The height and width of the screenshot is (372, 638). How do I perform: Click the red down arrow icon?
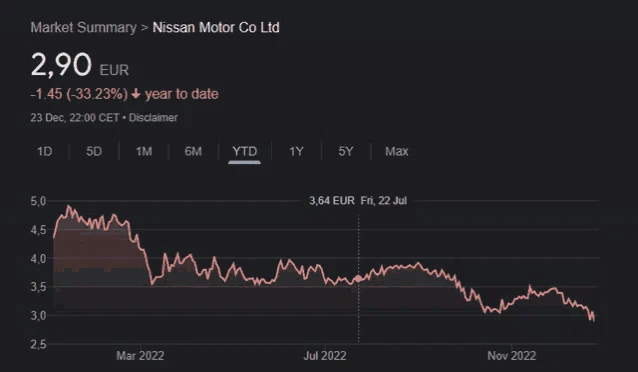(136, 94)
